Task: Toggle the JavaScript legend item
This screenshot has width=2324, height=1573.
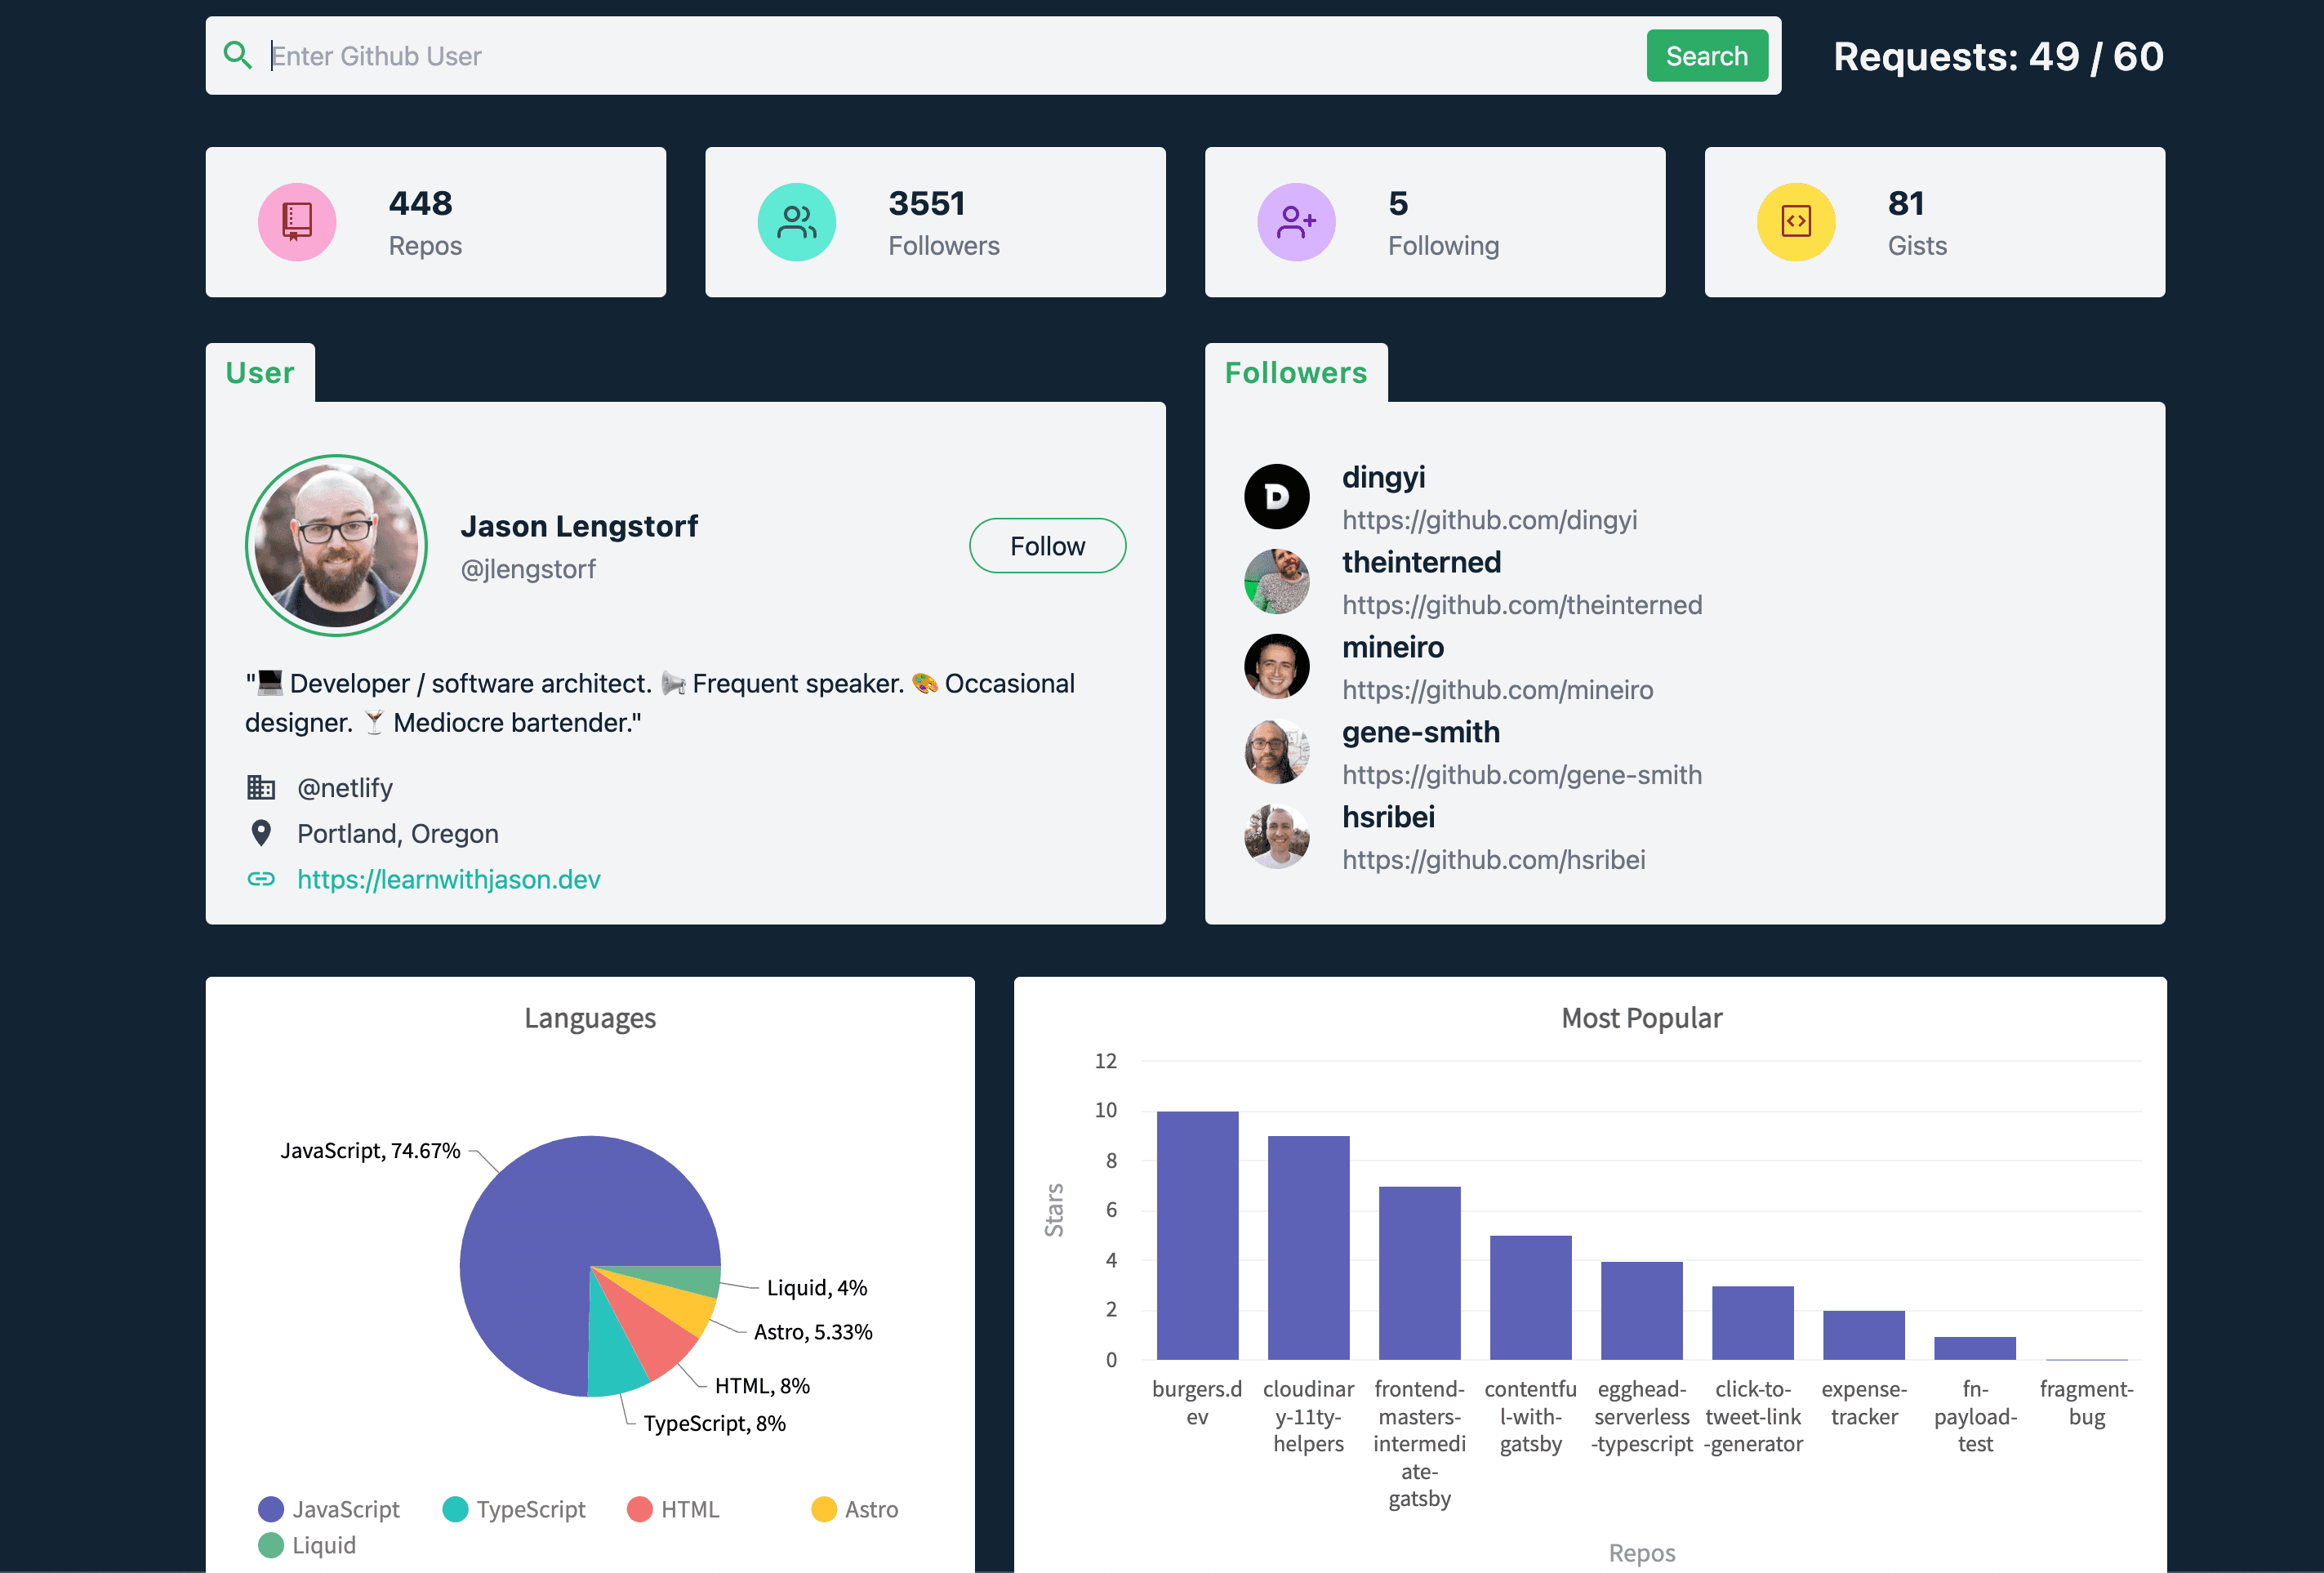Action: (x=329, y=1509)
